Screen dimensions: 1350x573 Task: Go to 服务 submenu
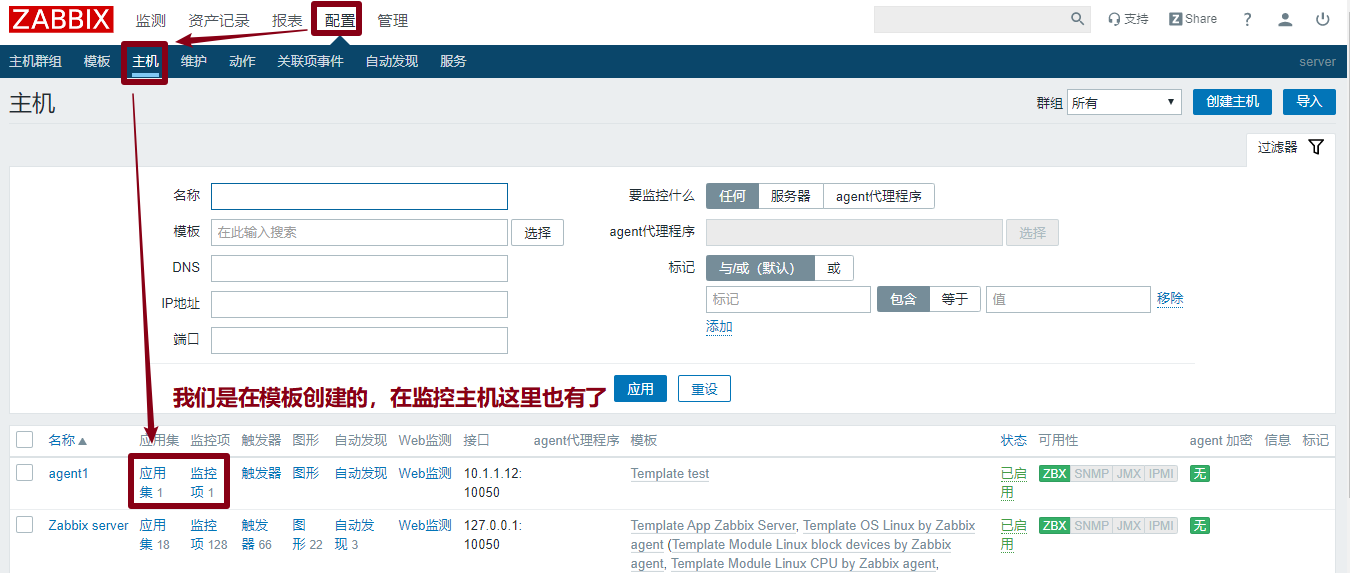click(453, 61)
